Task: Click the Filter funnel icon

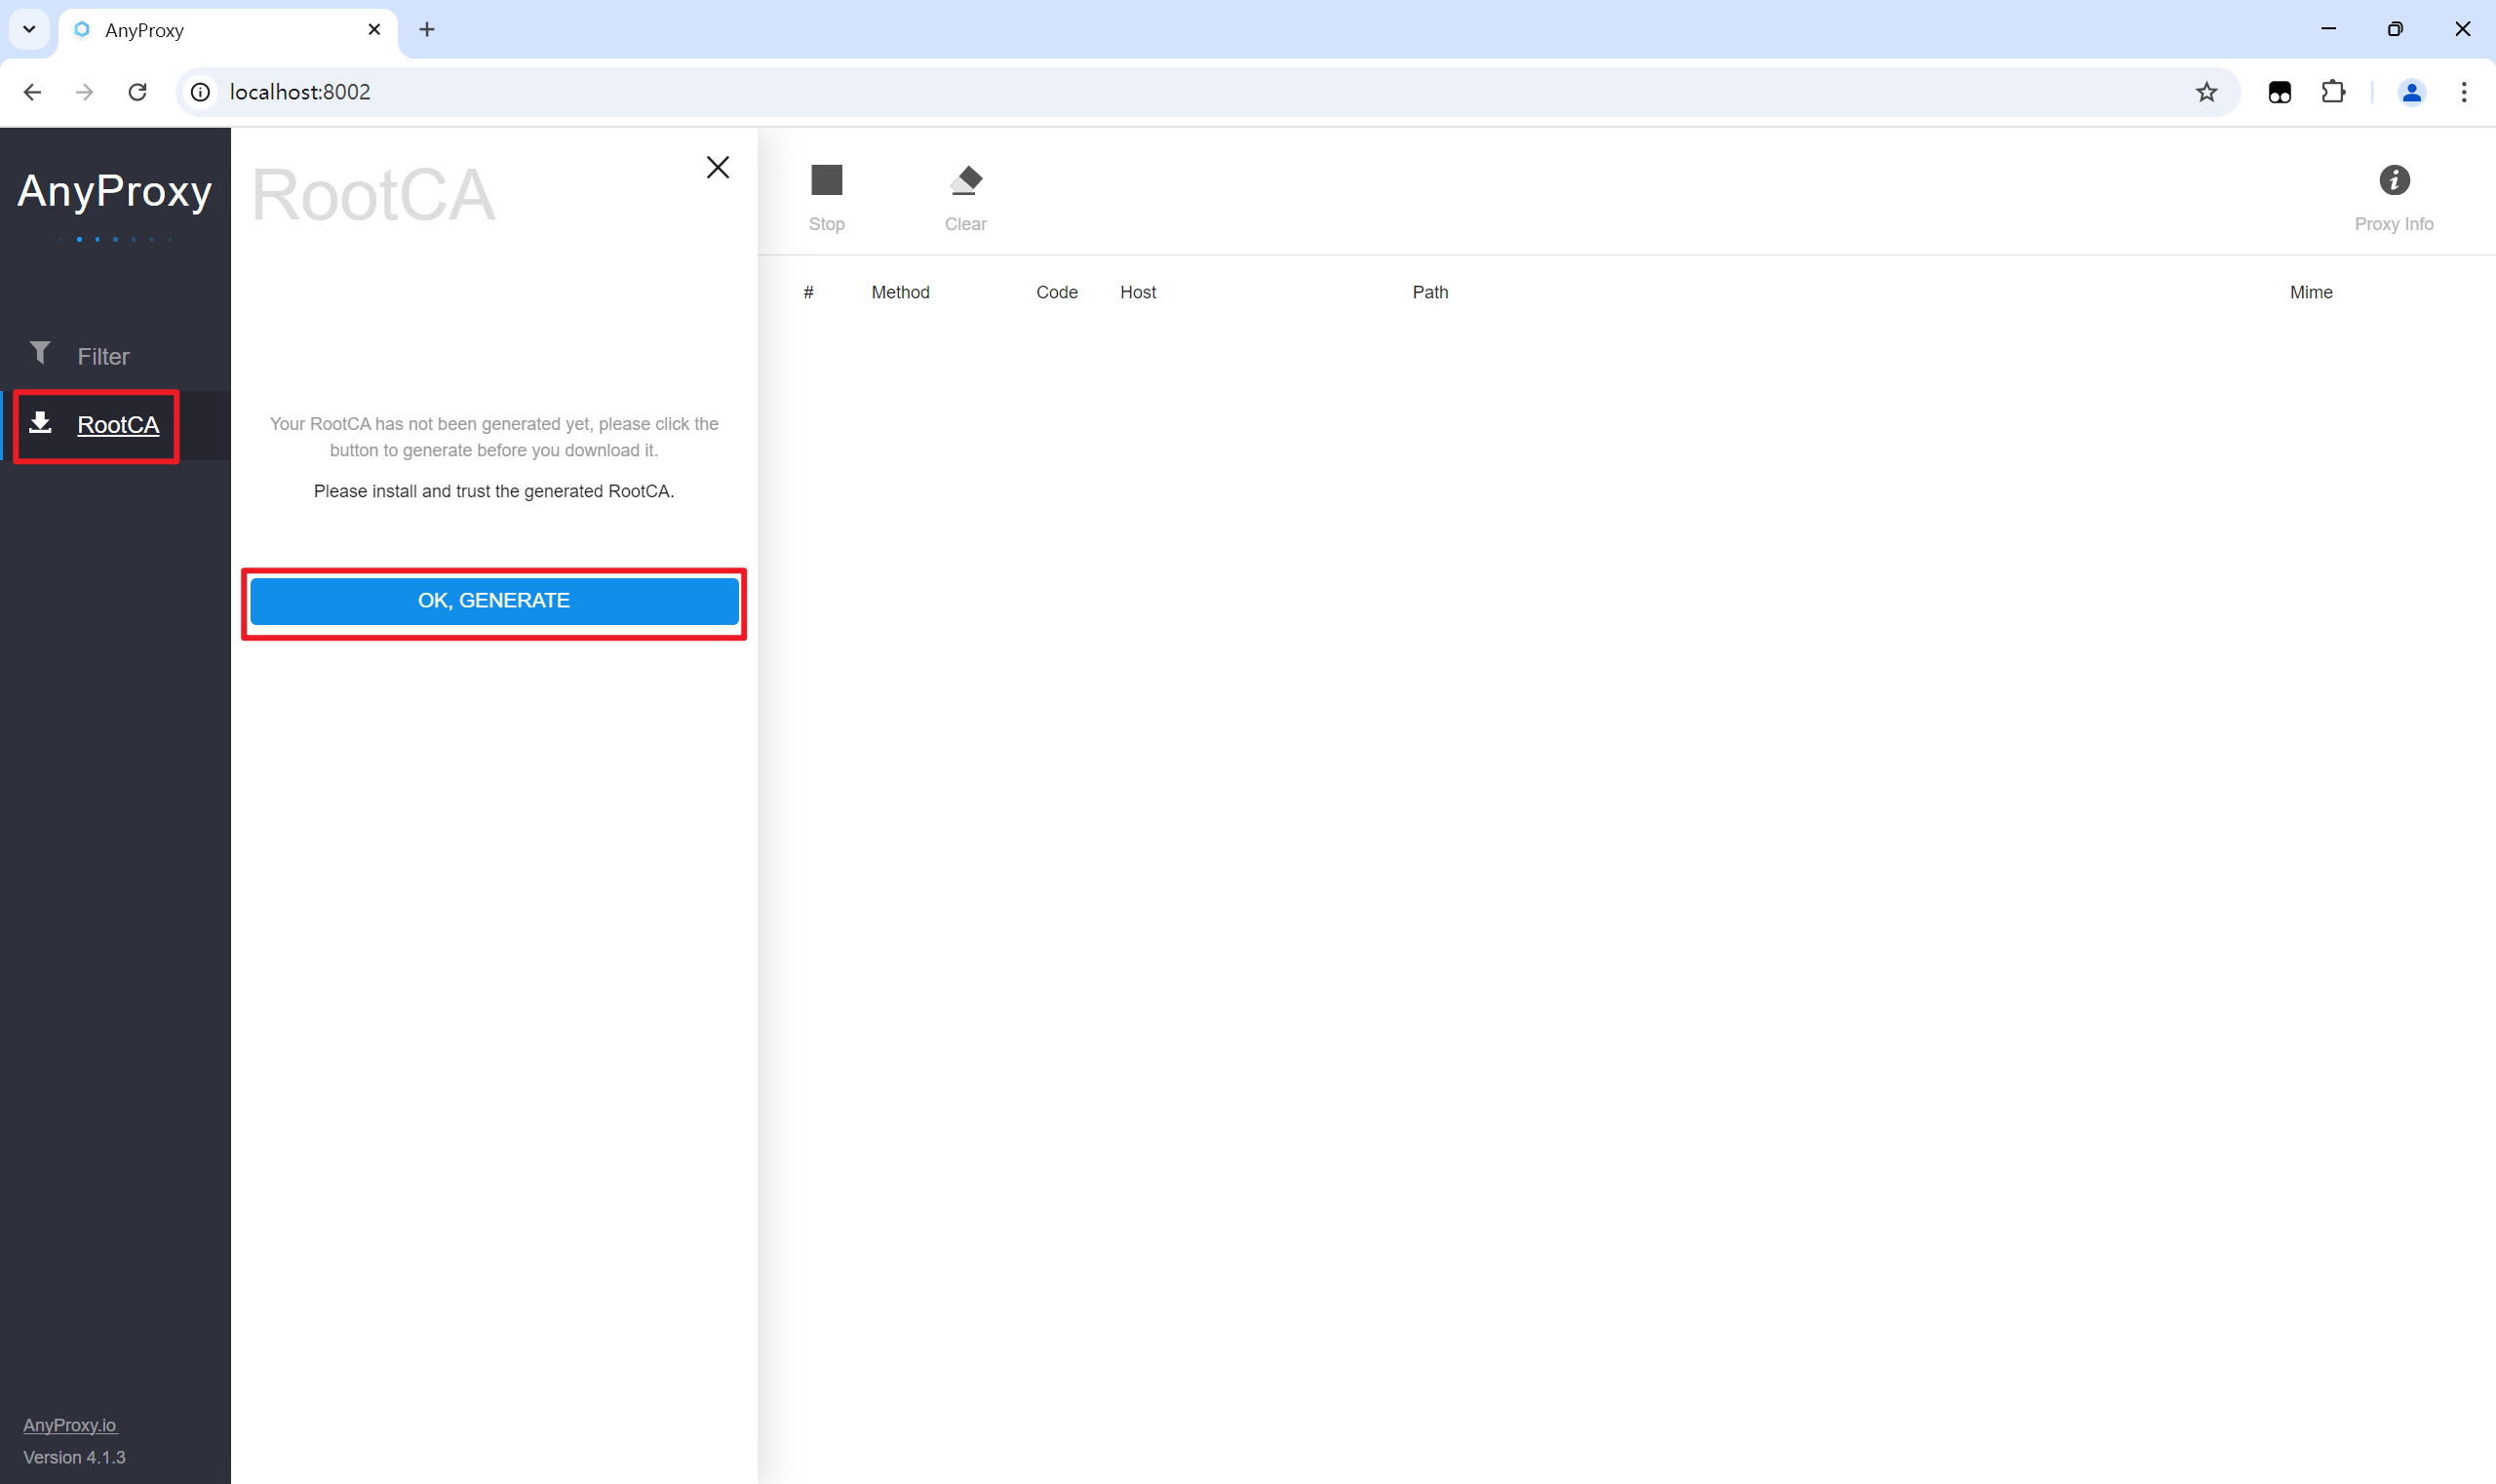Action: tap(40, 353)
